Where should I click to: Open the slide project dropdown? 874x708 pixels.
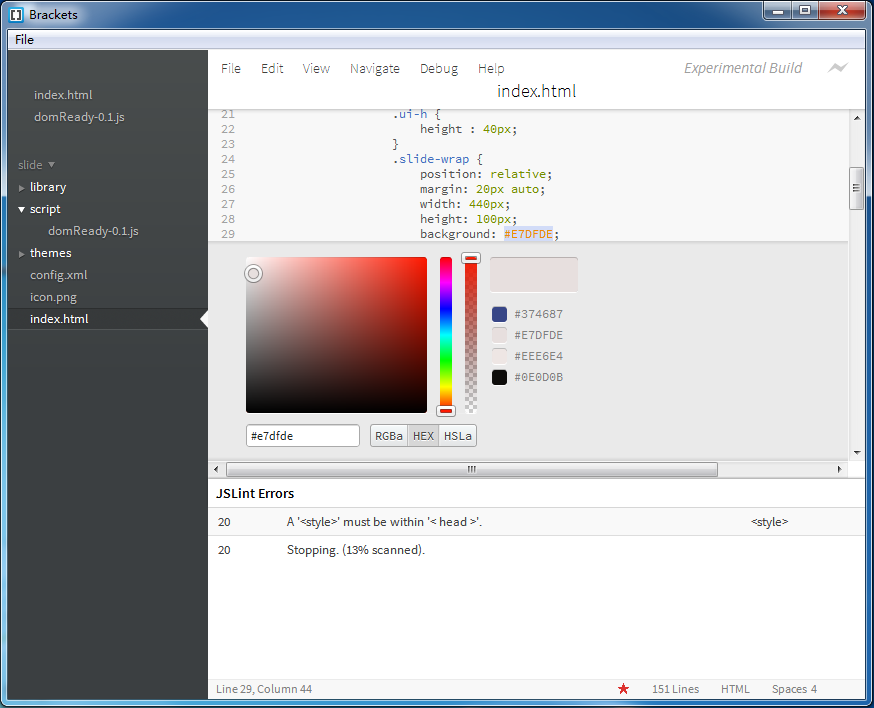[x=37, y=165]
